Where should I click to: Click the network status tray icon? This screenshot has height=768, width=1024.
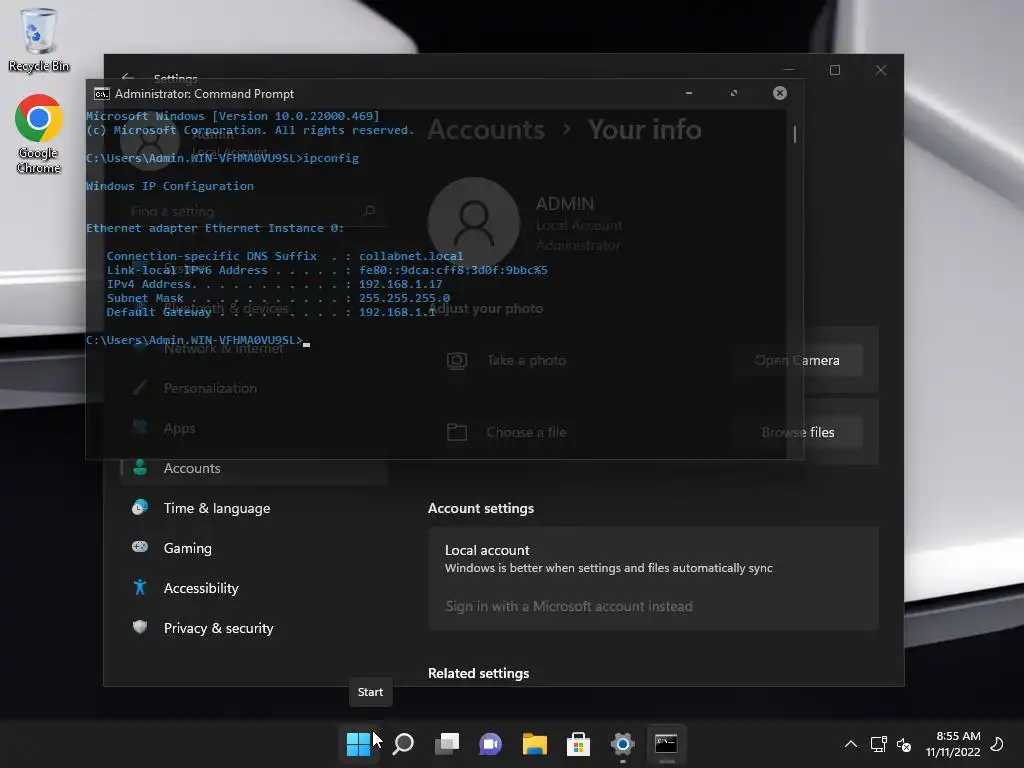878,744
